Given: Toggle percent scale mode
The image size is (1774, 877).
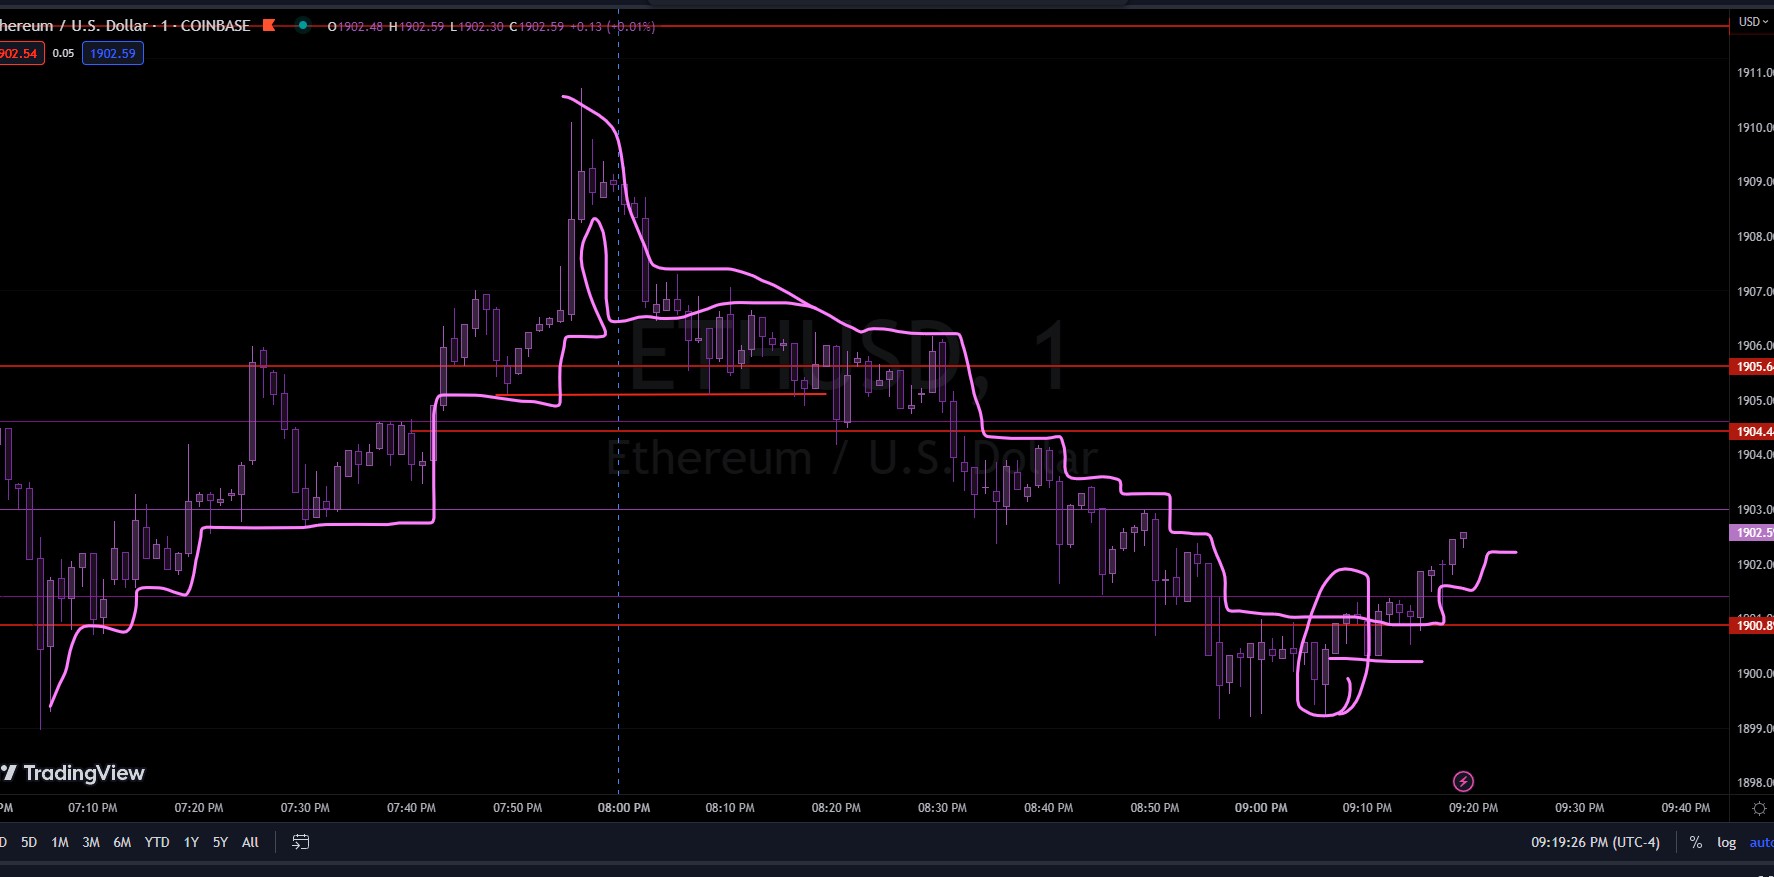Looking at the screenshot, I should pos(1696,842).
